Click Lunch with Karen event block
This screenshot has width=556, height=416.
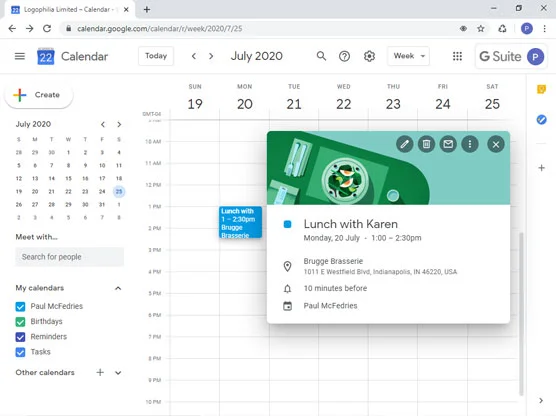pyautogui.click(x=240, y=222)
